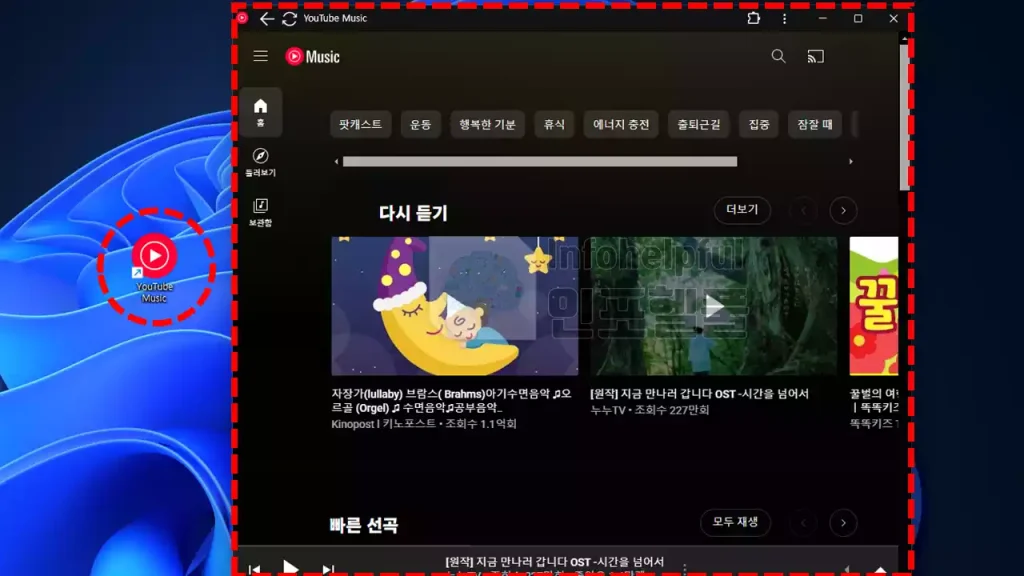This screenshot has width=1024, height=576.
Task: Show previous items in 빠른 선곡 section
Action: point(803,522)
